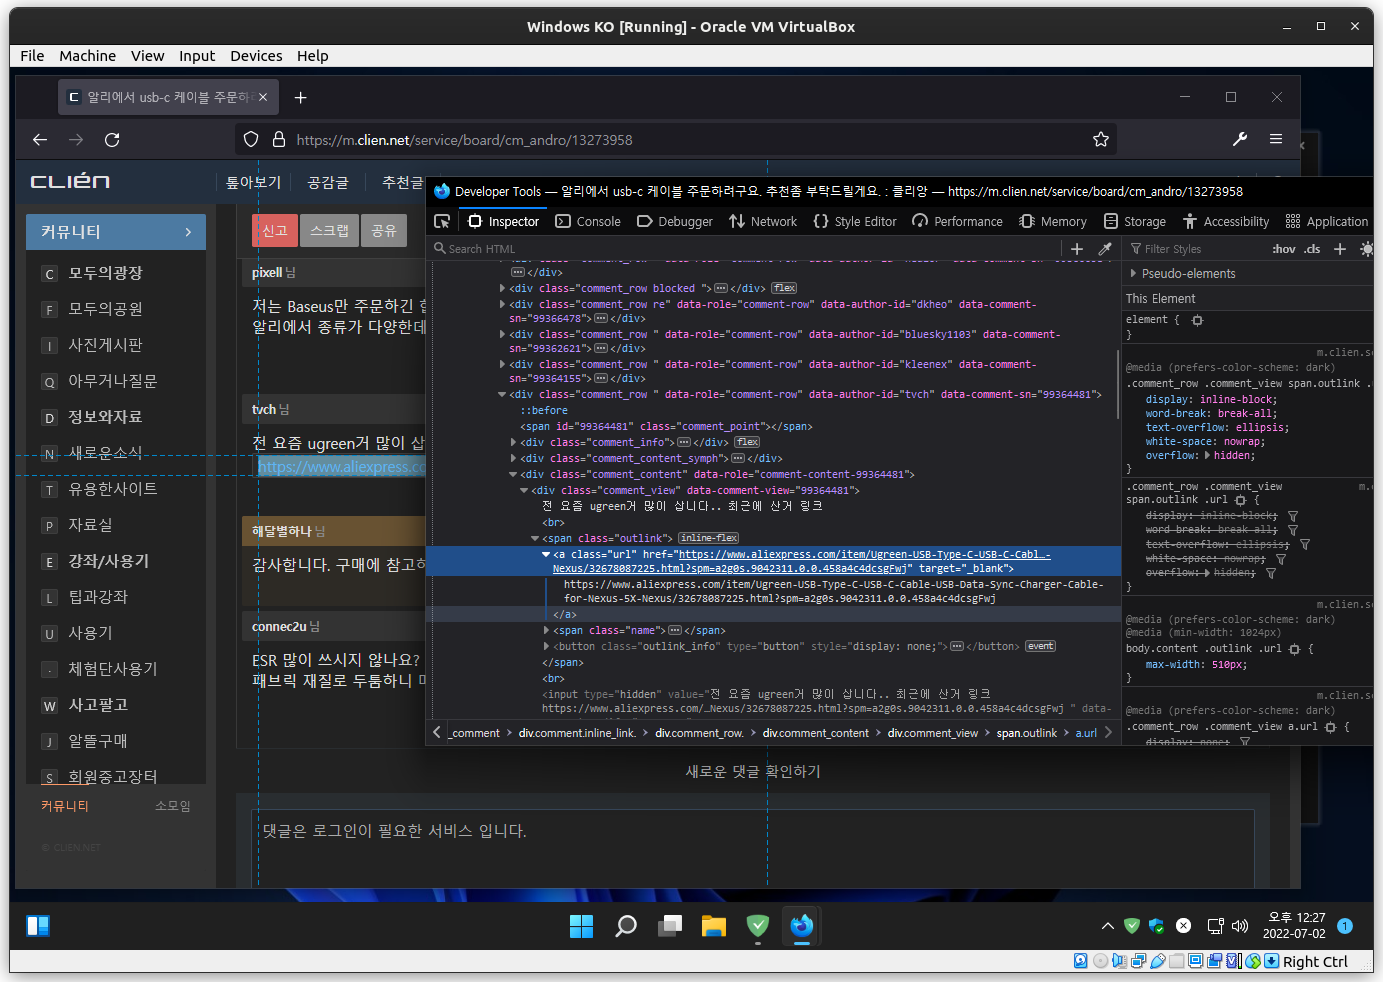The image size is (1383, 982).
Task: Click the selector highlighter icon for element rule
Action: [1197, 320]
